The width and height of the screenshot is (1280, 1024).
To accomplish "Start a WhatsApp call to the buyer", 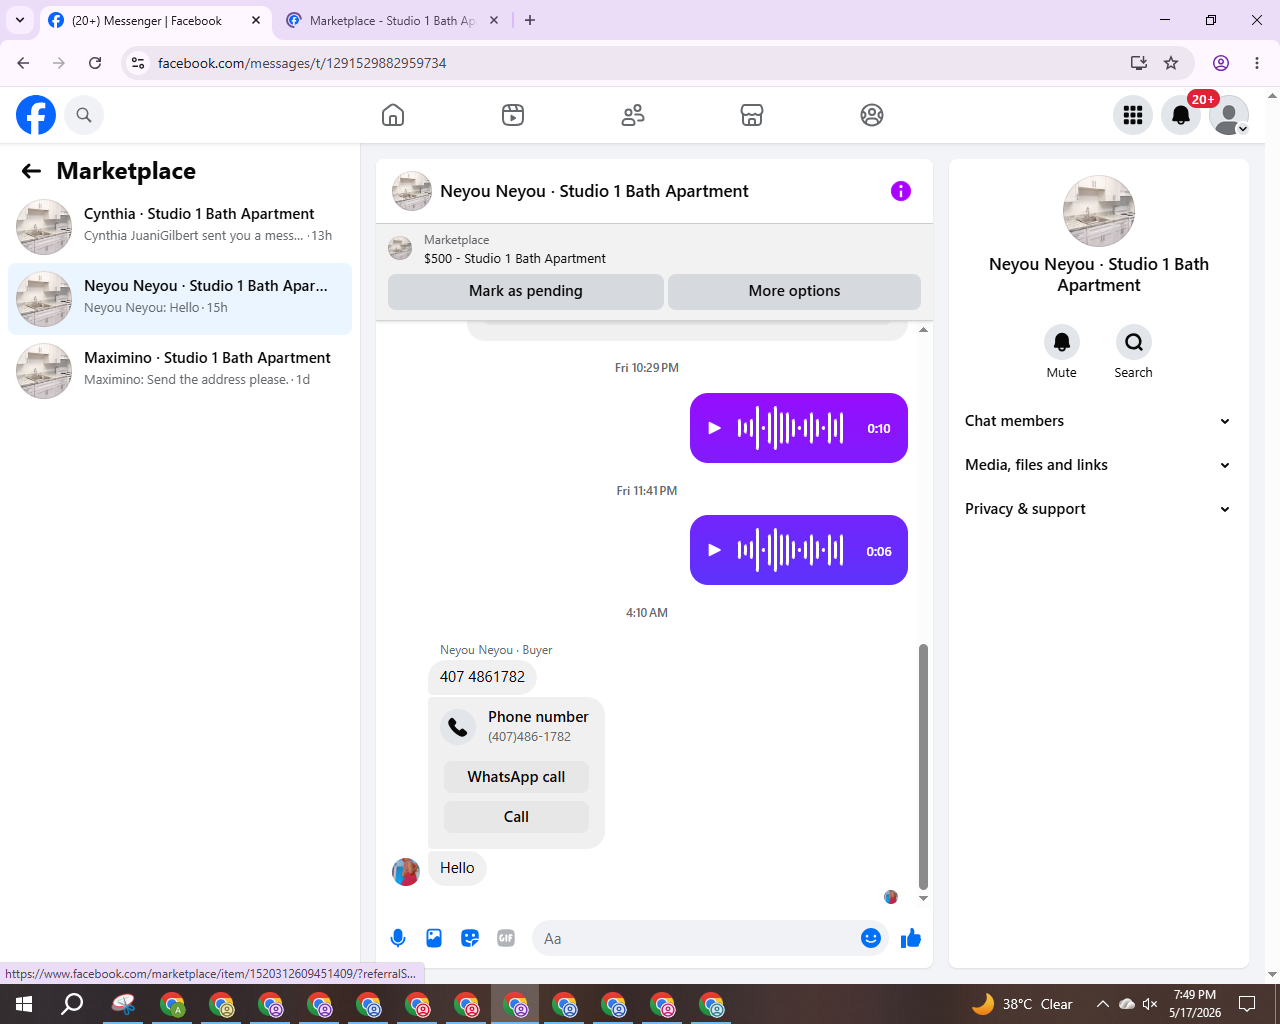I will tap(516, 777).
